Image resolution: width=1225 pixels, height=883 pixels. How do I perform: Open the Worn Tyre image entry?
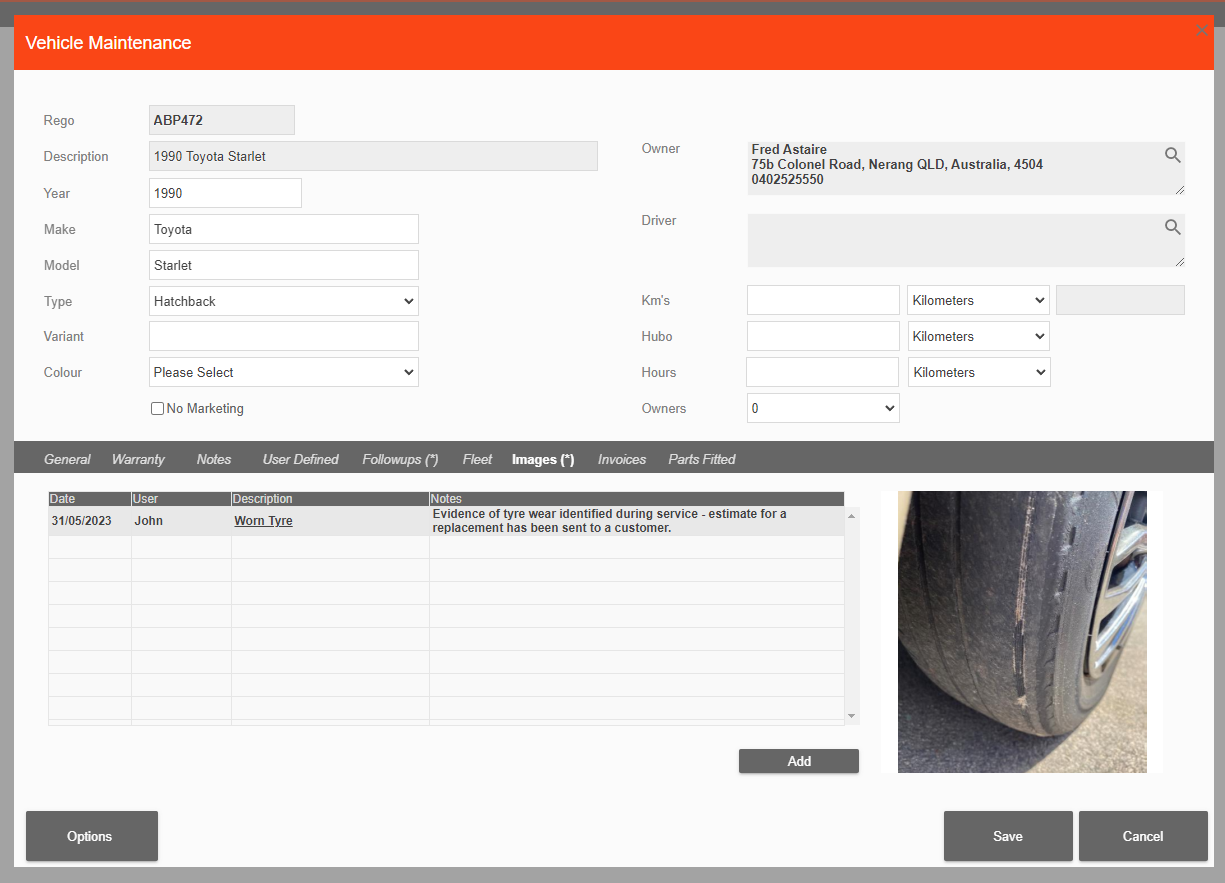point(263,520)
